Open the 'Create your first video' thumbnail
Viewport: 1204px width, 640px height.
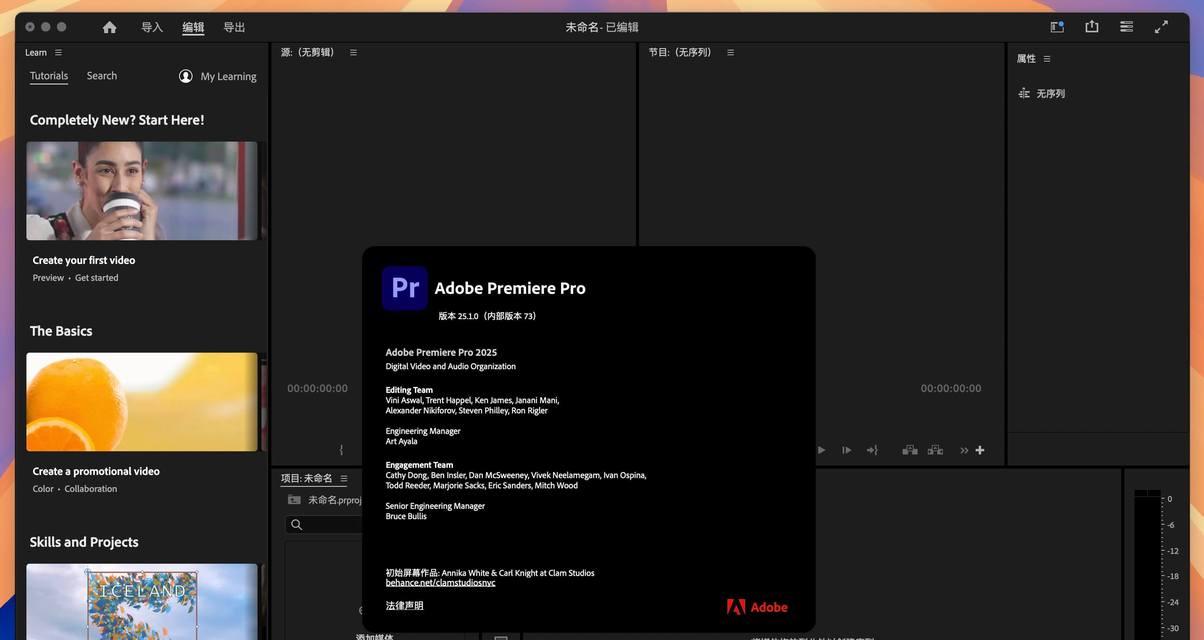point(142,190)
